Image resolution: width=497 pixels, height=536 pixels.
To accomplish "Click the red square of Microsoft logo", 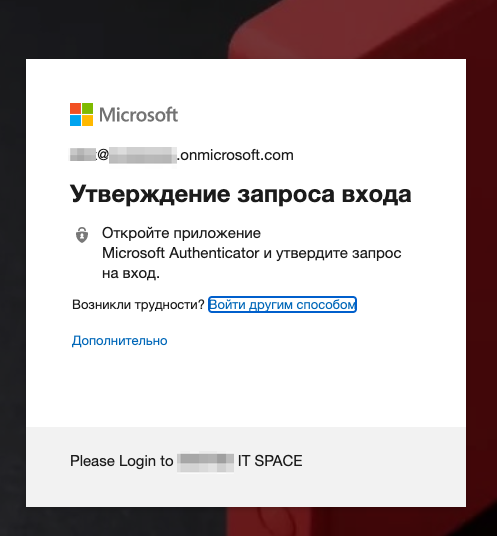I will click(x=75, y=109).
